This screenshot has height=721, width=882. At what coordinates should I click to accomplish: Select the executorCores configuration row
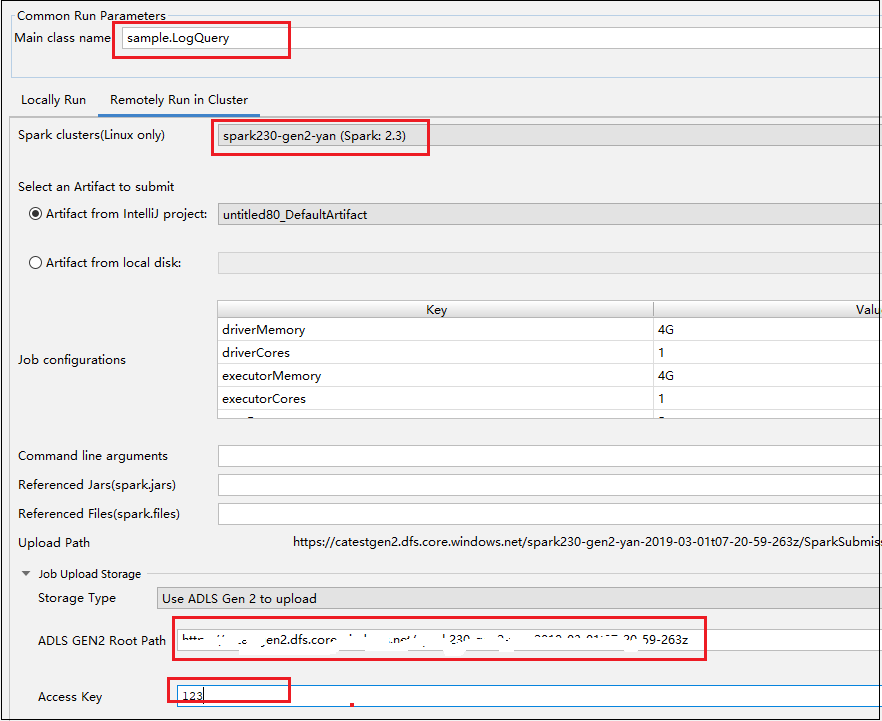click(400, 398)
